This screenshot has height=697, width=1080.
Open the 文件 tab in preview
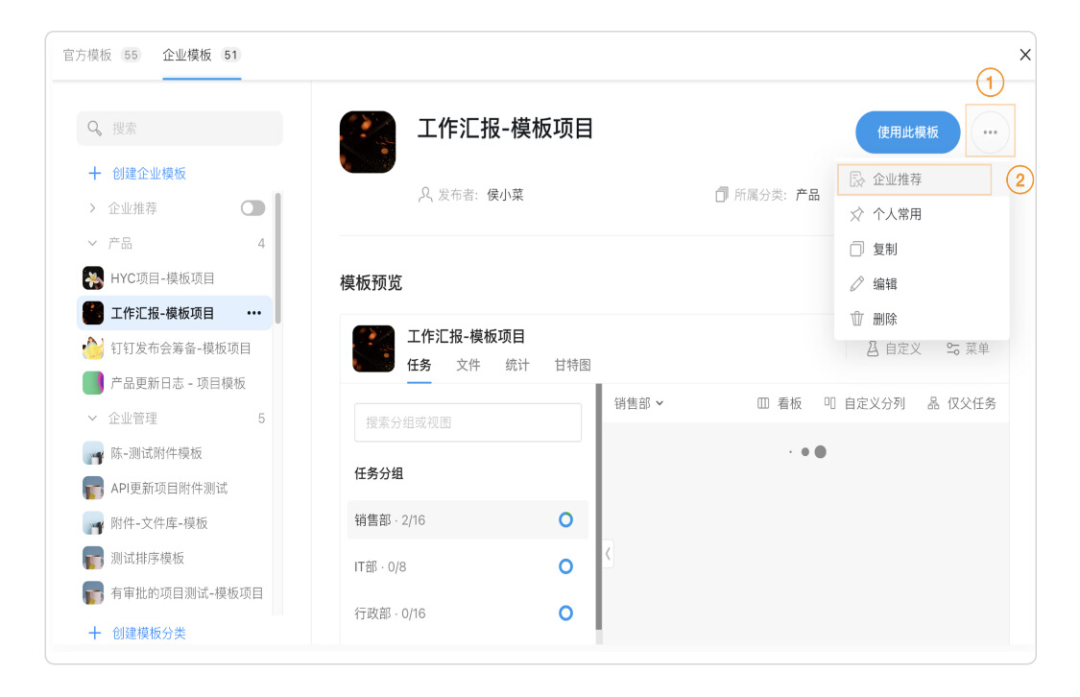tap(468, 365)
